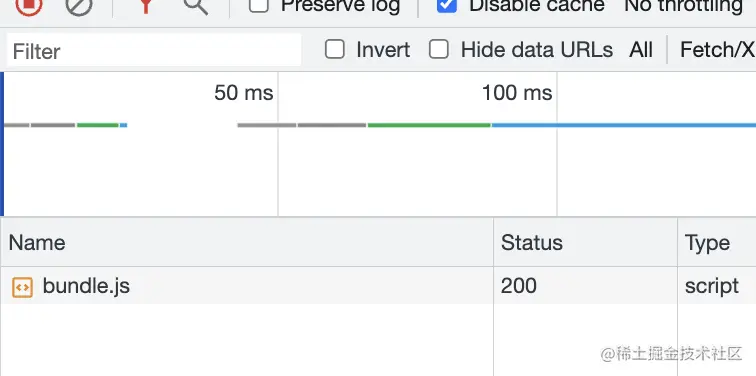Open the network search magnifier
The image size is (756, 376).
196,6
